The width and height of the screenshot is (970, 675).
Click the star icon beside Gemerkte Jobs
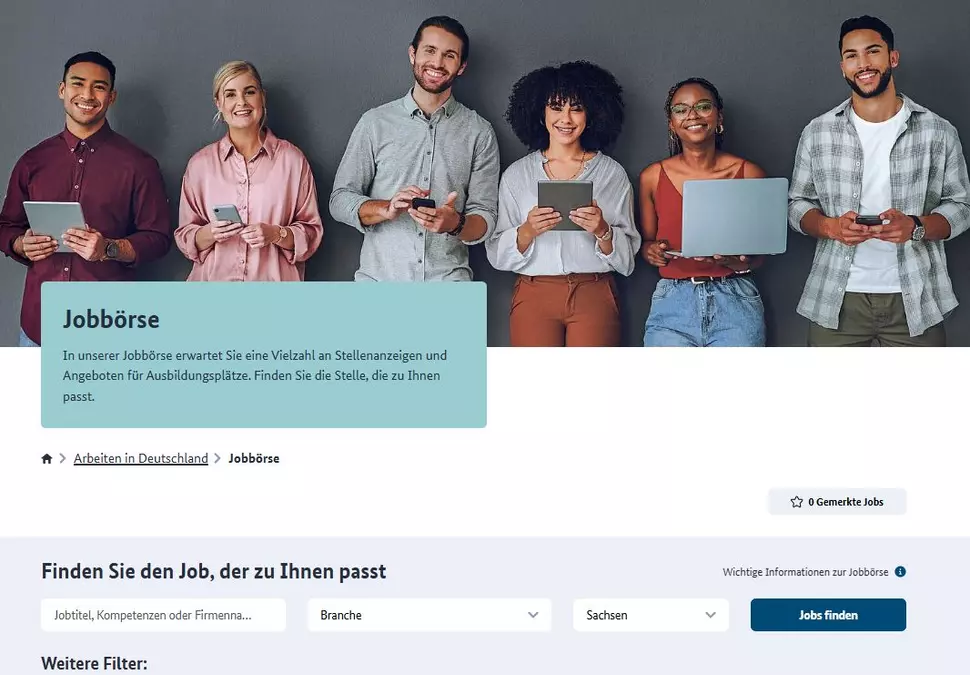point(796,502)
